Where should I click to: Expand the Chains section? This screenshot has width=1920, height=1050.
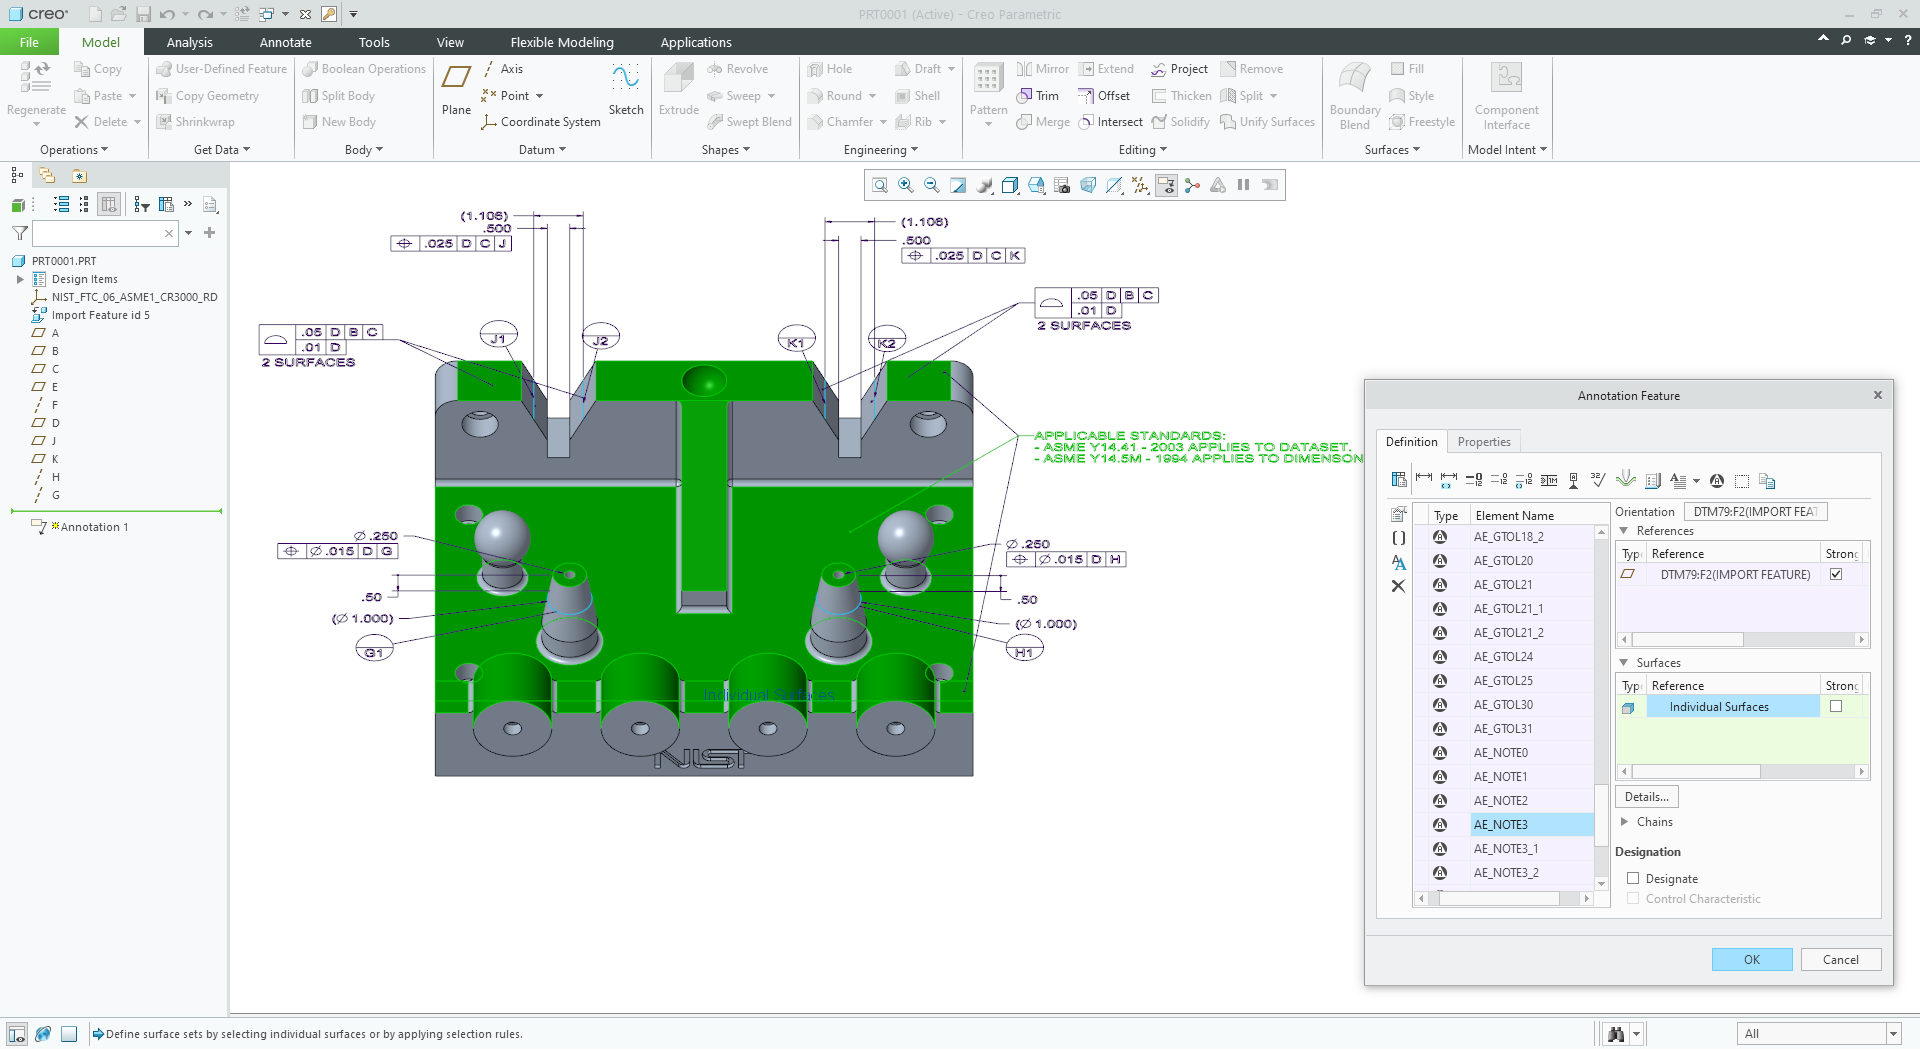1625,822
